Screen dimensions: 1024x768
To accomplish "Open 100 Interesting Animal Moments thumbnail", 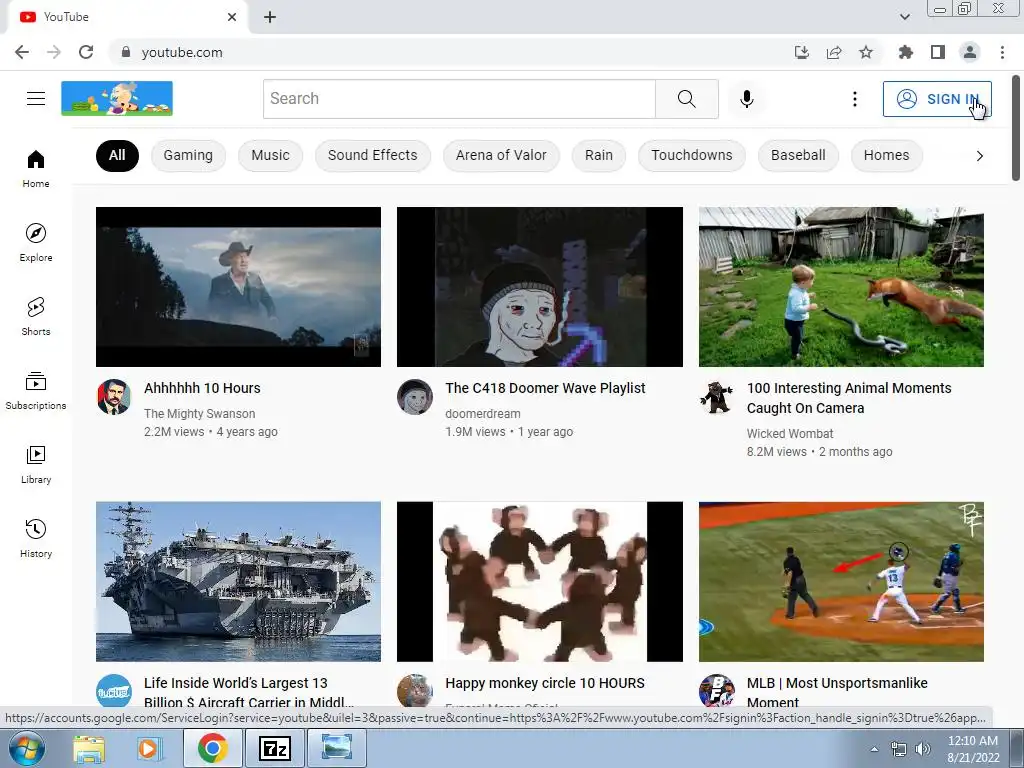I will [841, 287].
